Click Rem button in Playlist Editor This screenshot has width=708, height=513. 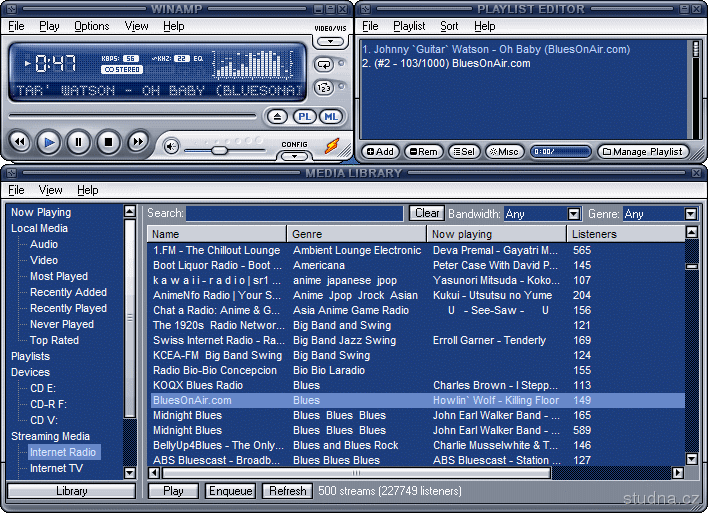click(x=424, y=152)
